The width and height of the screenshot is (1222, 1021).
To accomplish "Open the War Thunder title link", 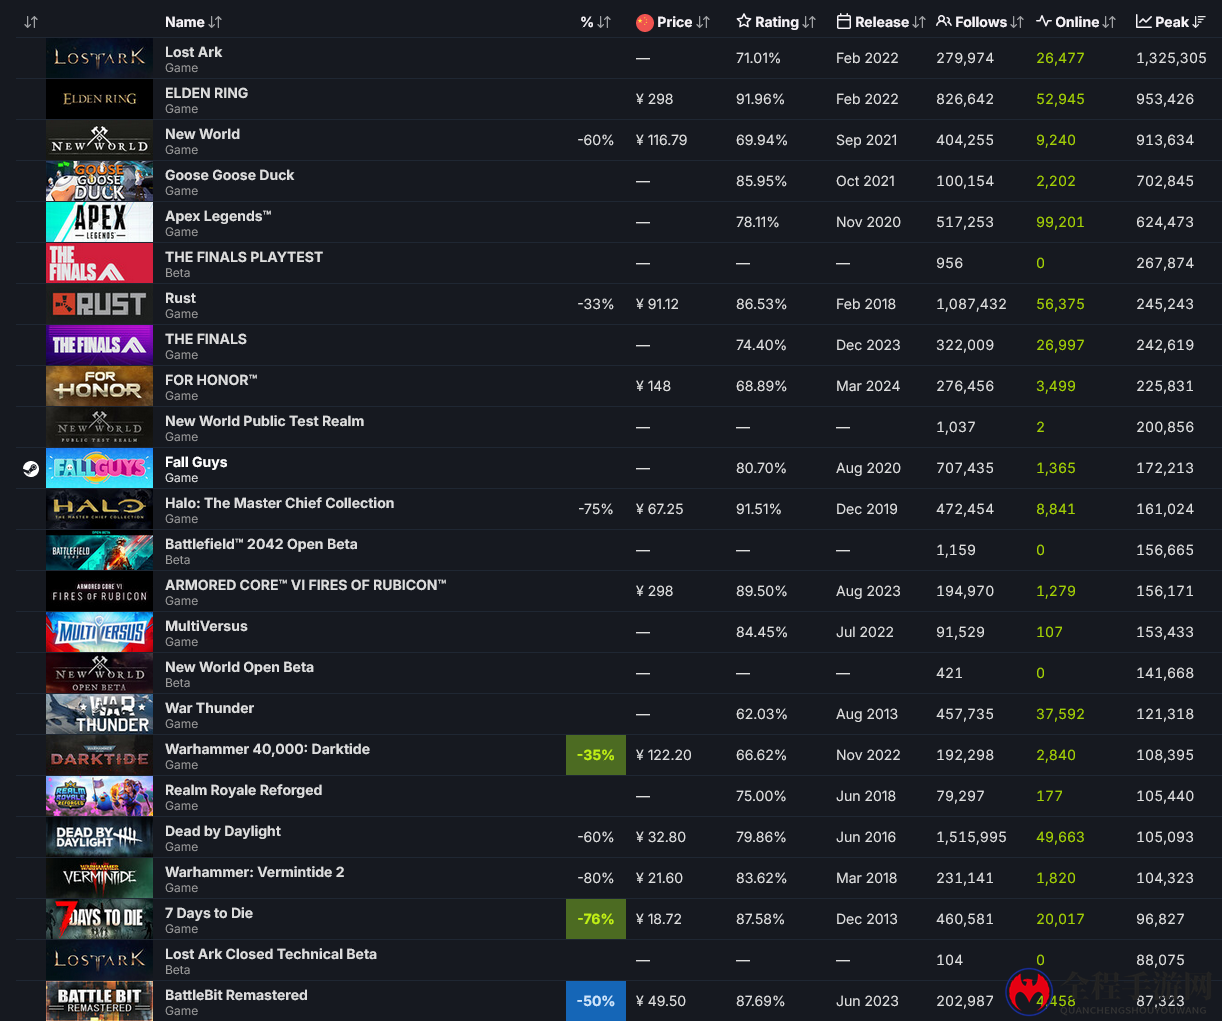I will pyautogui.click(x=209, y=708).
